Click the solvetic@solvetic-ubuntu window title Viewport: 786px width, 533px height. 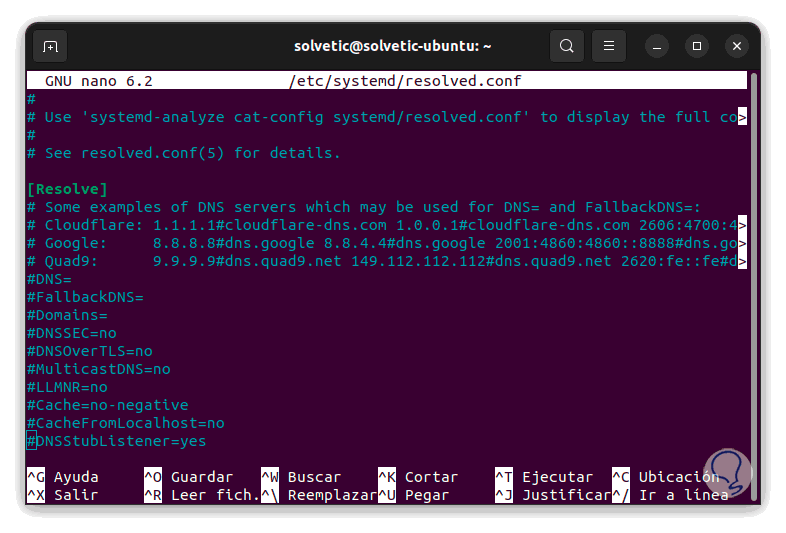(x=392, y=46)
